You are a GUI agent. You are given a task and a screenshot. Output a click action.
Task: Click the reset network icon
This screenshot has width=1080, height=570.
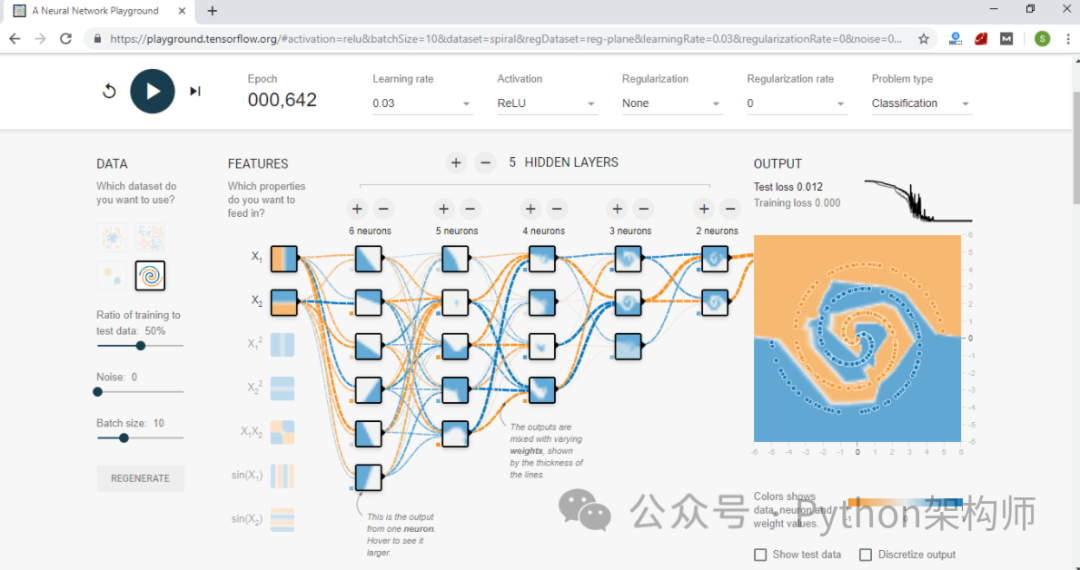(109, 91)
